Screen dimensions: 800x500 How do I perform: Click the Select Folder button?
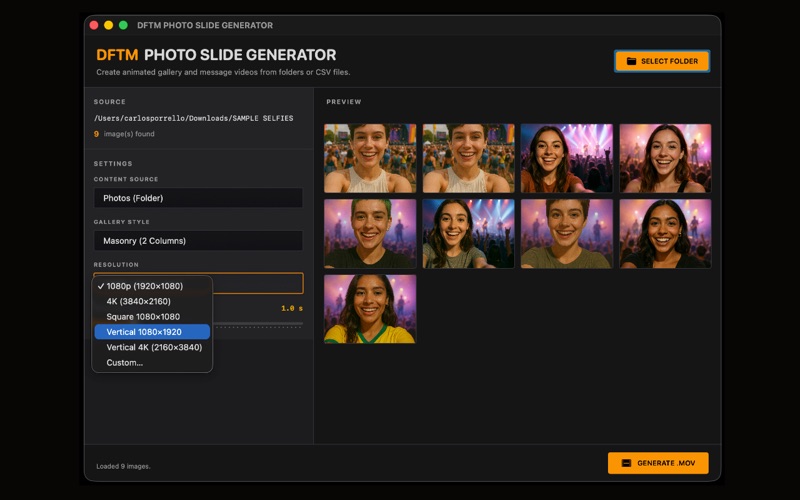pyautogui.click(x=662, y=61)
